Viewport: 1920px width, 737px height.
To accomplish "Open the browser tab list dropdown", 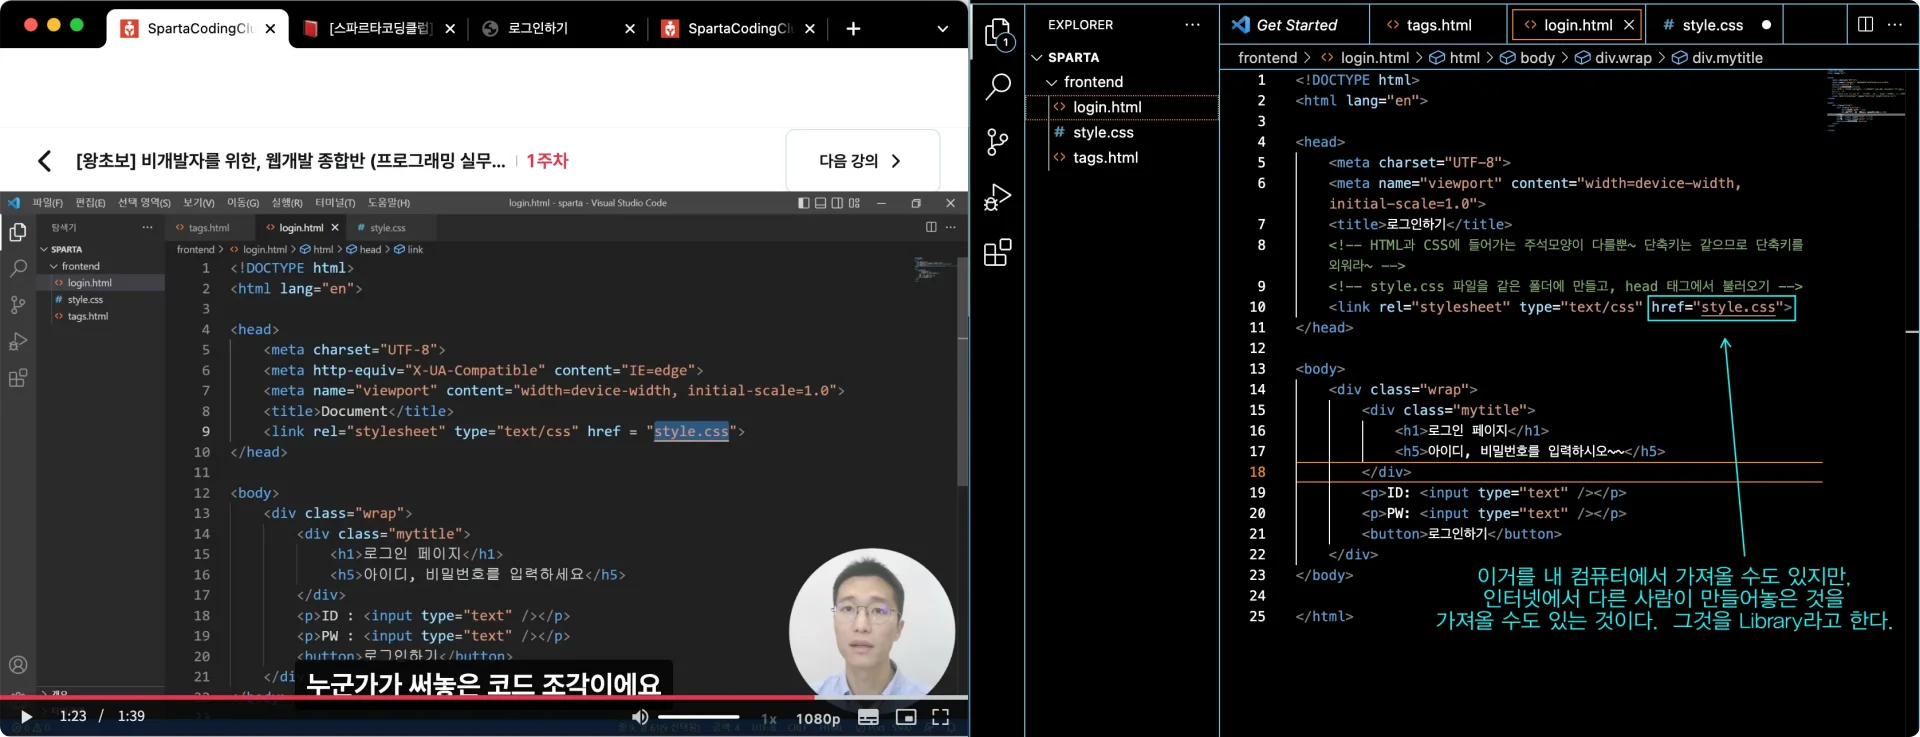I will 942,29.
